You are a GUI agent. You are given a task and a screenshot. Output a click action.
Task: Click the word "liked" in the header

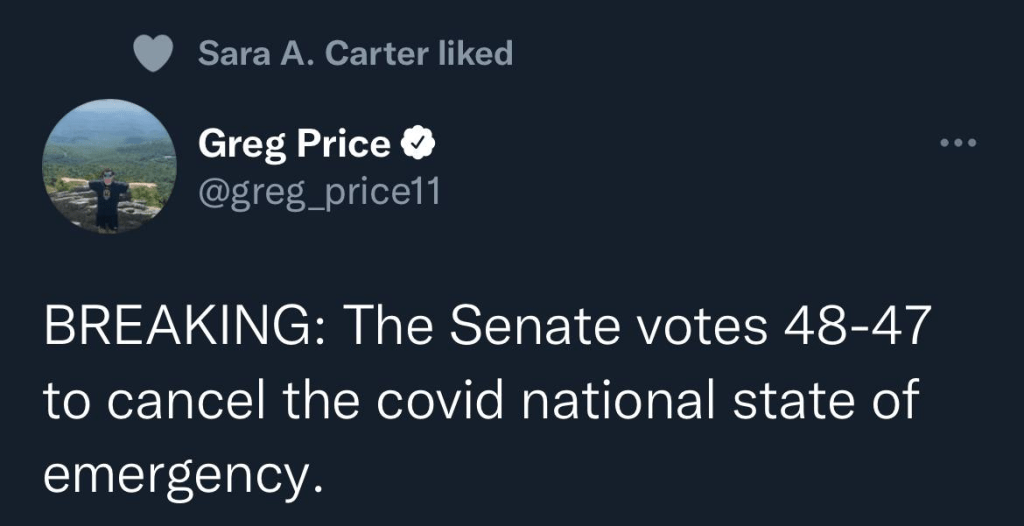coord(475,54)
